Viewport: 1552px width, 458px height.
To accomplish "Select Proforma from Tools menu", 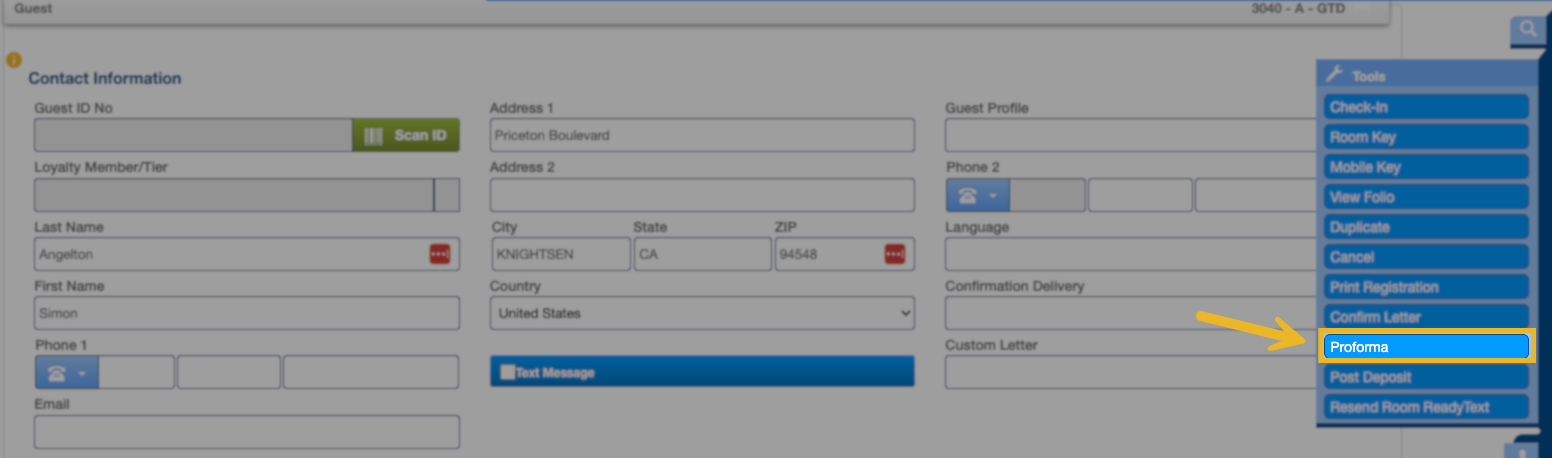I will (x=1427, y=347).
